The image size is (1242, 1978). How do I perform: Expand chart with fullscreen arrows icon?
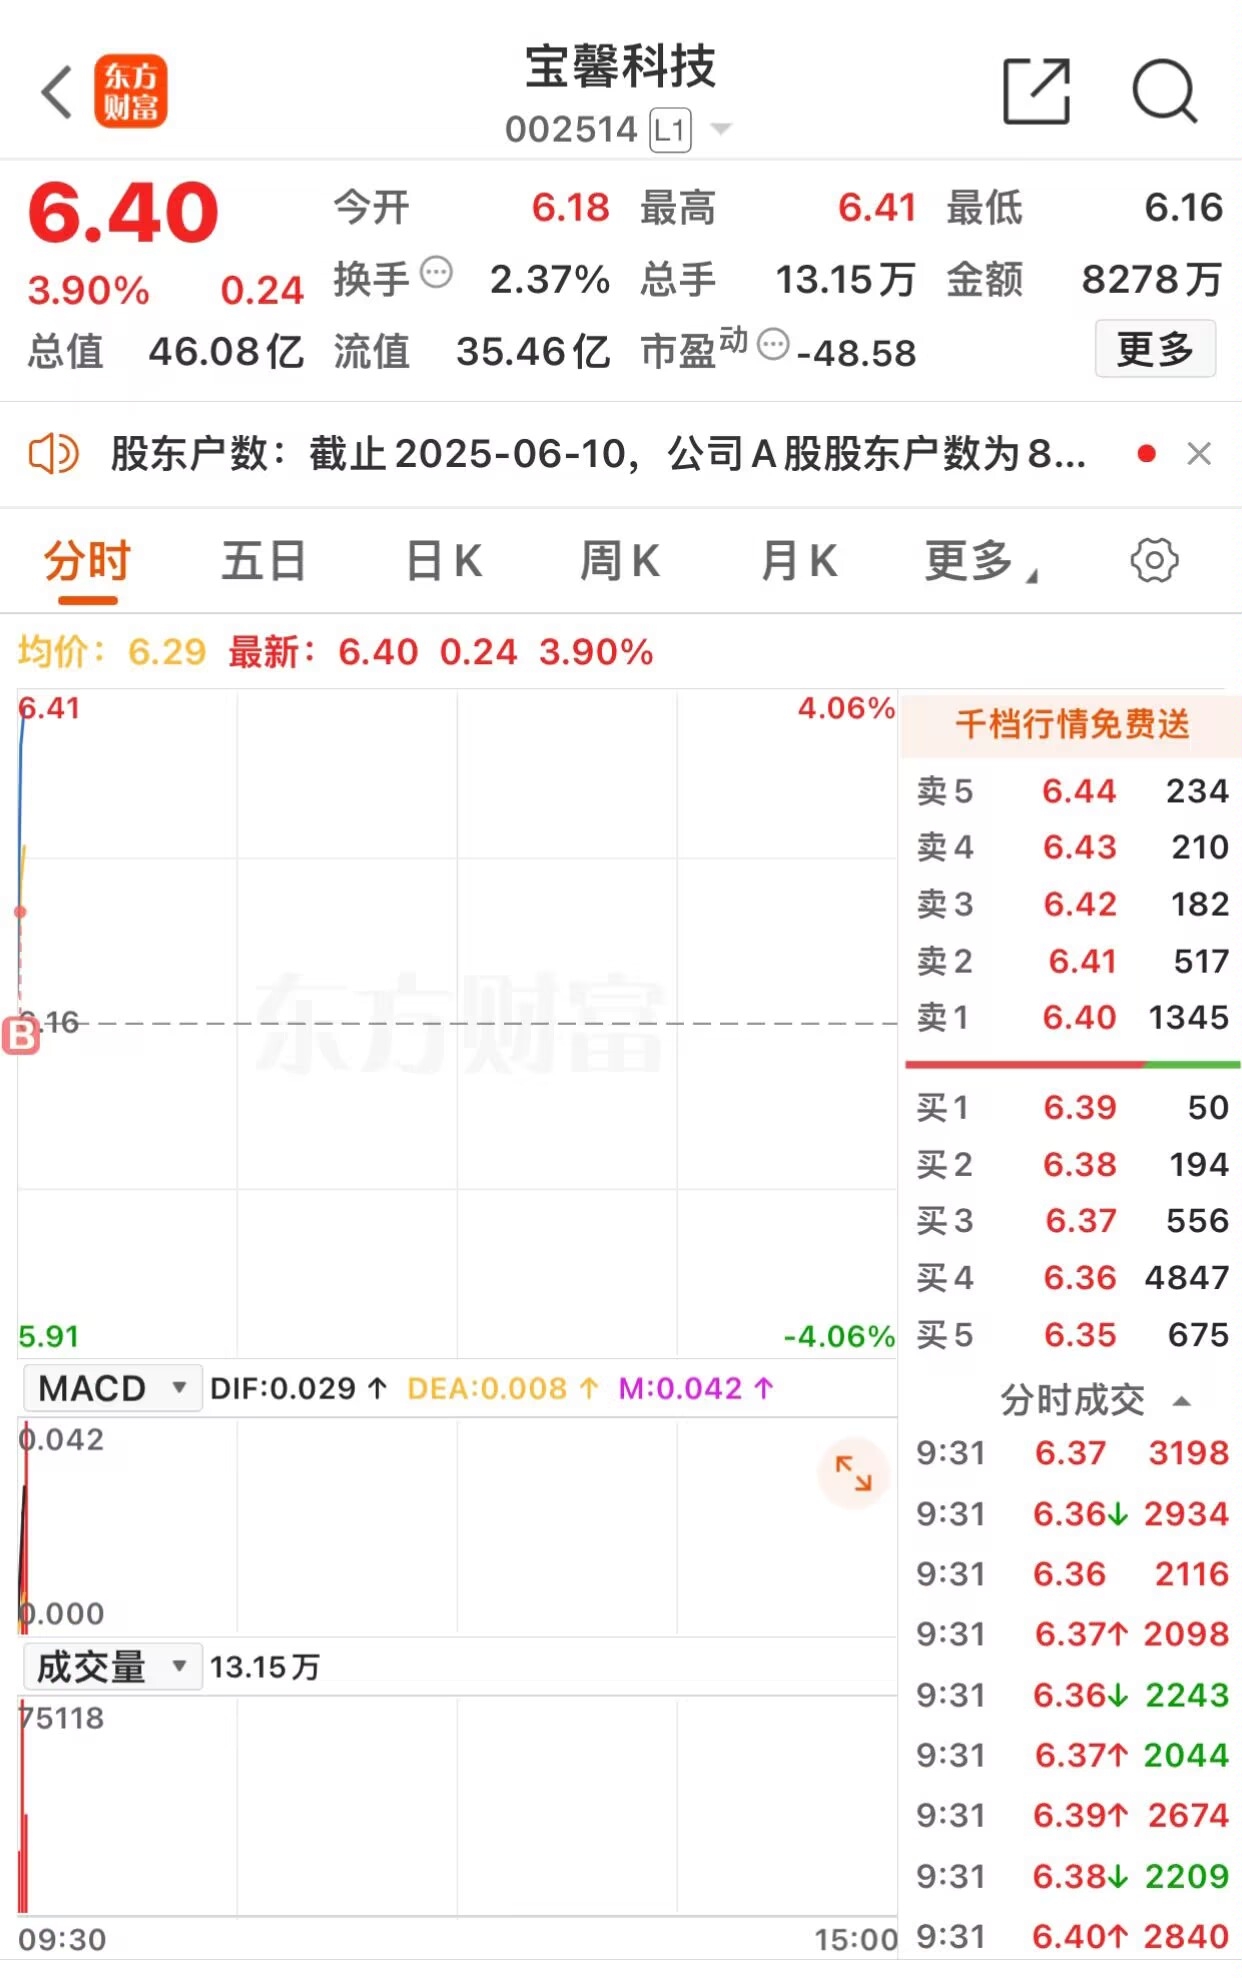coord(853,1473)
